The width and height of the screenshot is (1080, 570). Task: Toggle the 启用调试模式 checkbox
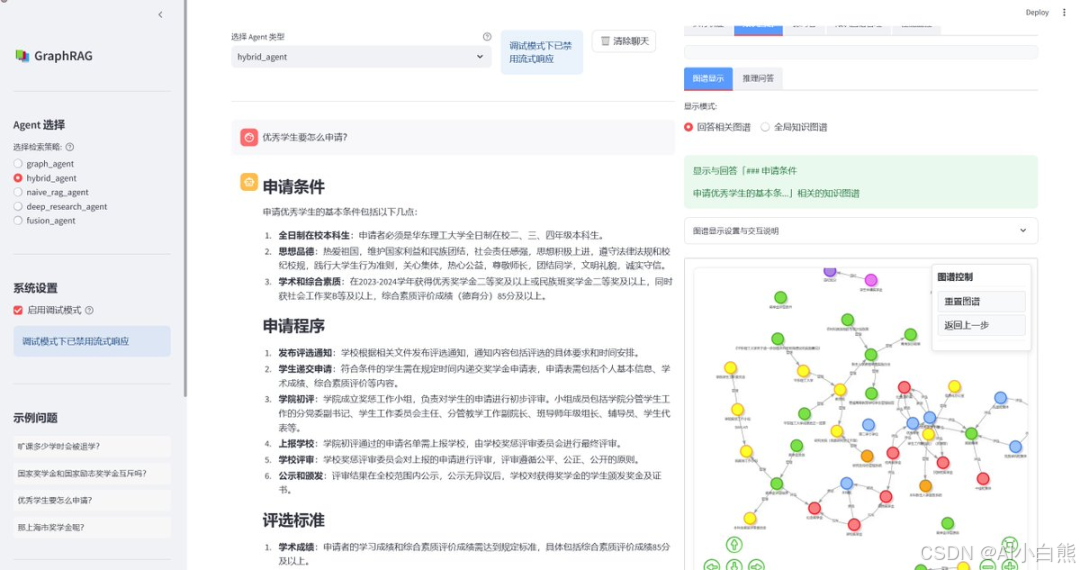[18, 310]
